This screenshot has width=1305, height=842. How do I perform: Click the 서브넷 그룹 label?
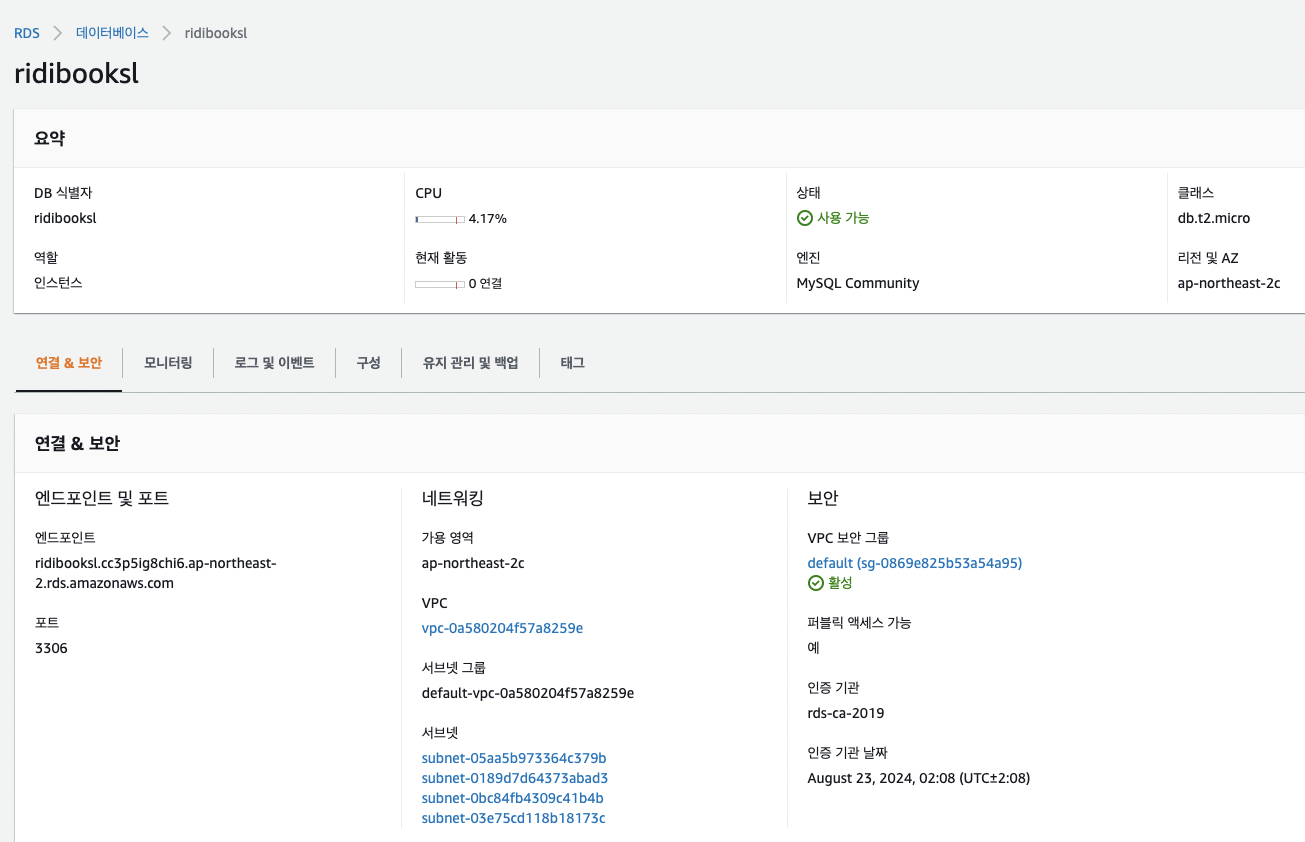454,668
